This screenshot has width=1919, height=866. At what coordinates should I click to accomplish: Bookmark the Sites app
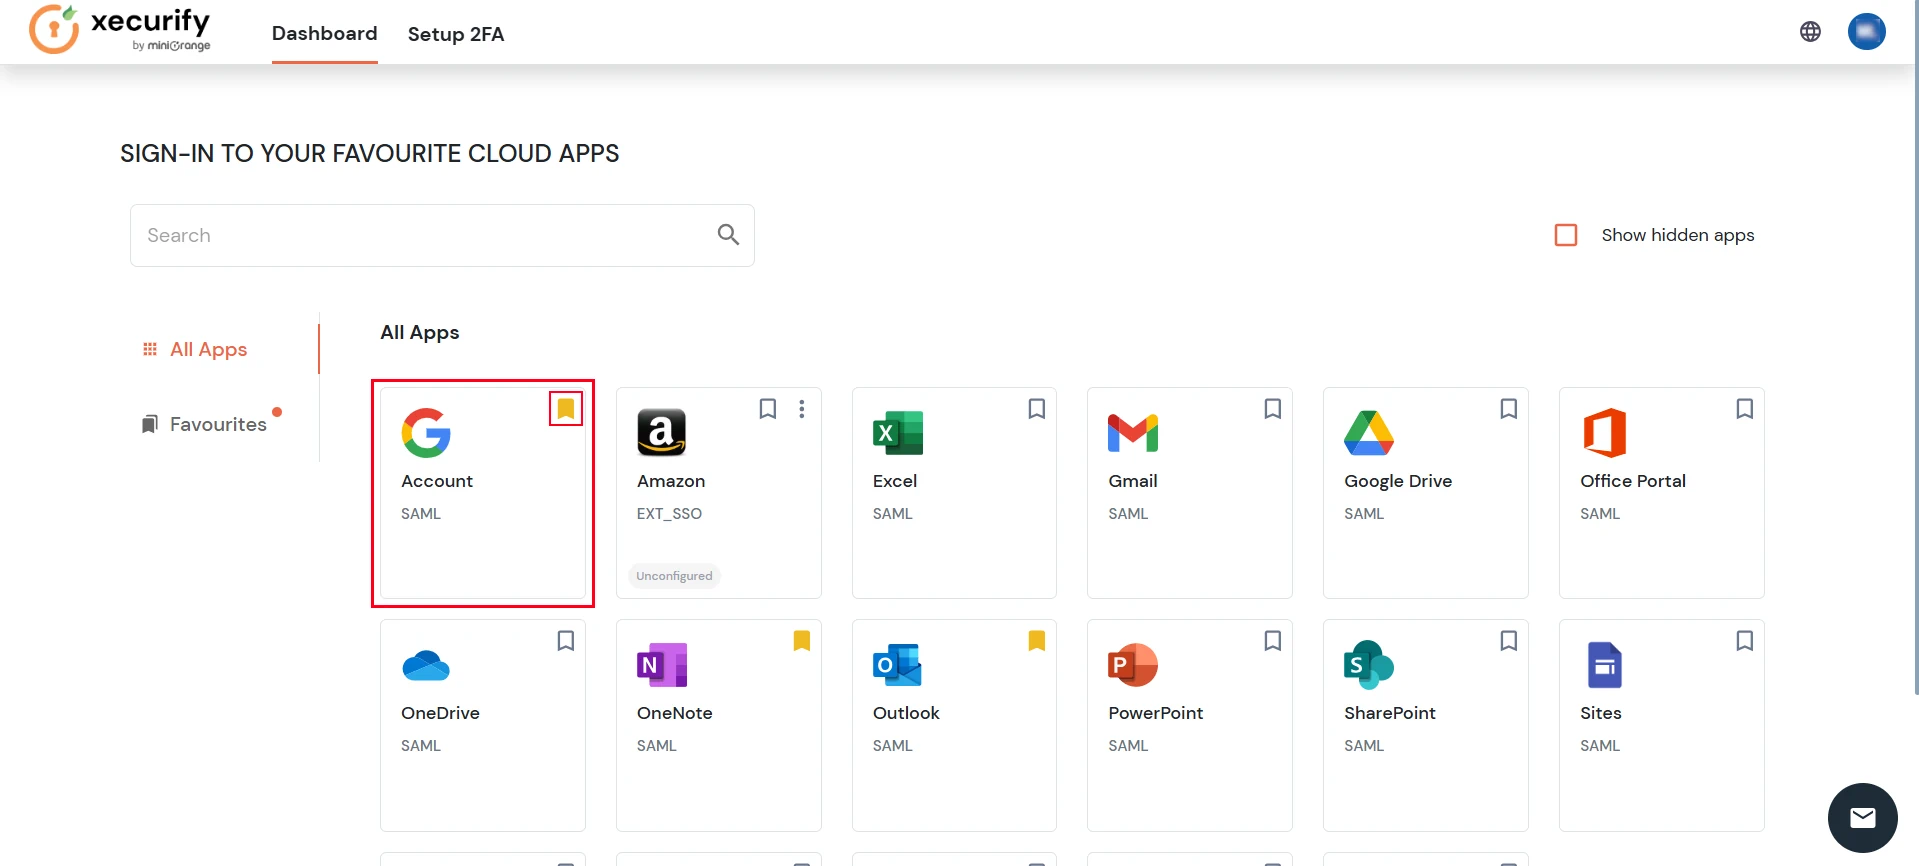1745,641
